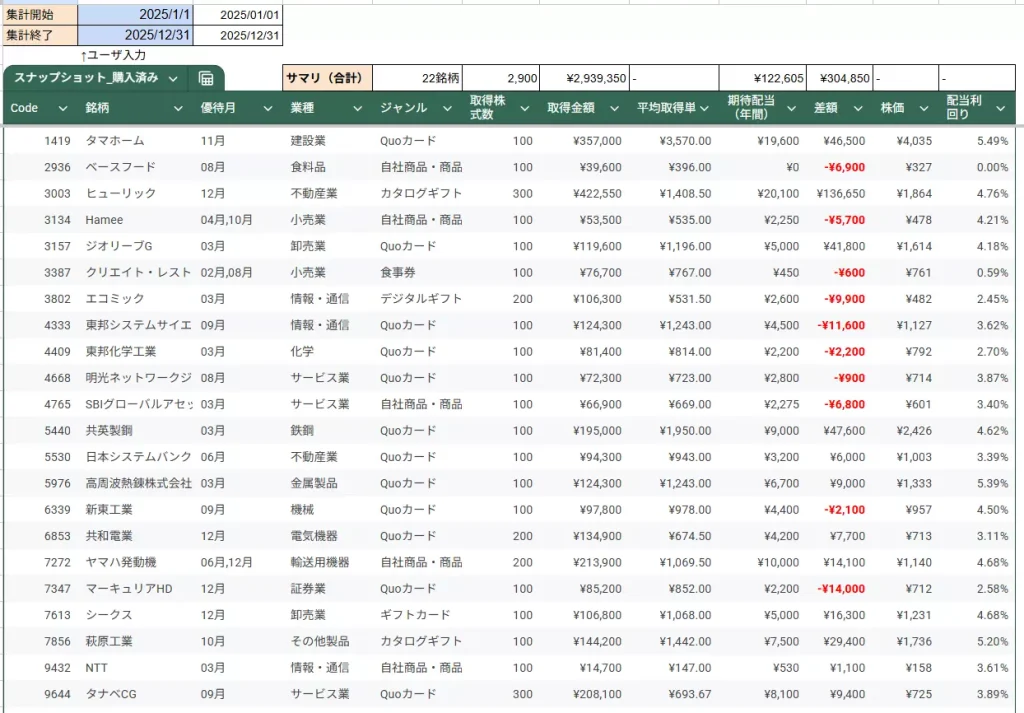The height and width of the screenshot is (713, 1024).
Task: Click the table view icon beside table name
Action: 206,78
